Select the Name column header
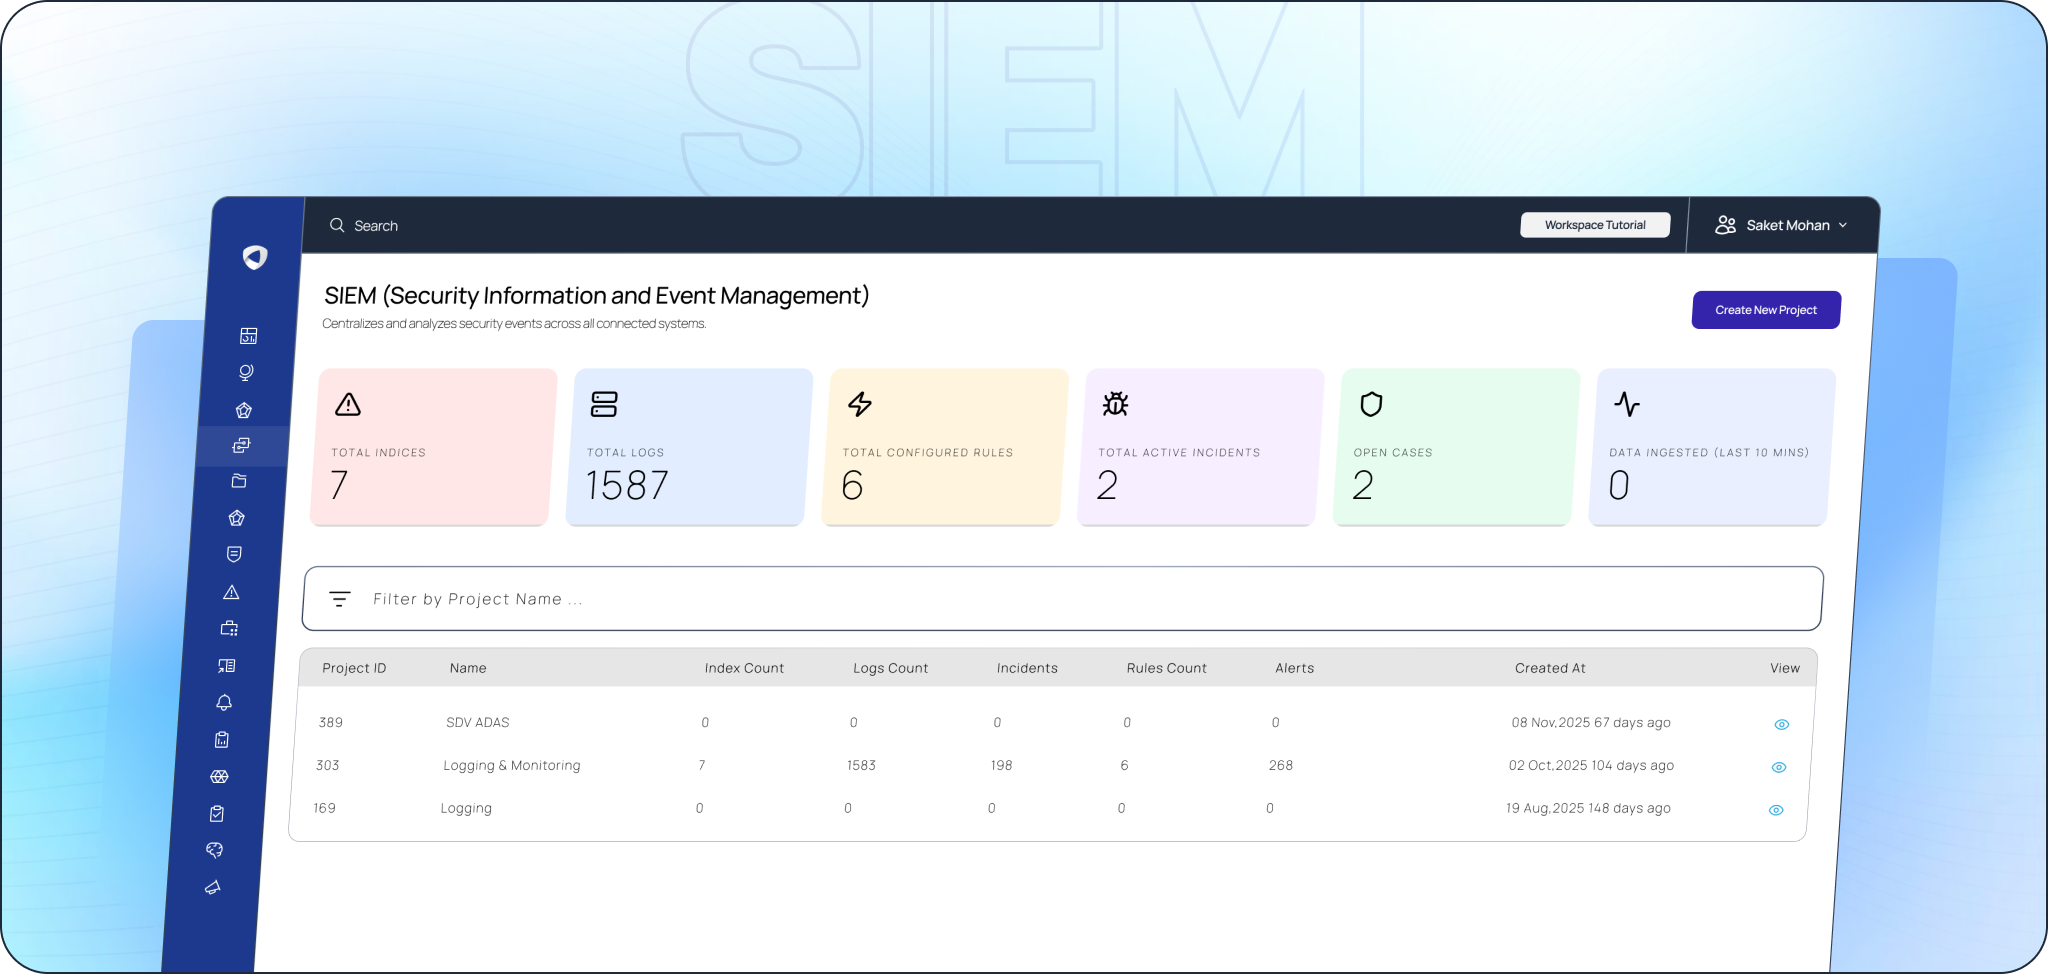2048x974 pixels. [468, 667]
